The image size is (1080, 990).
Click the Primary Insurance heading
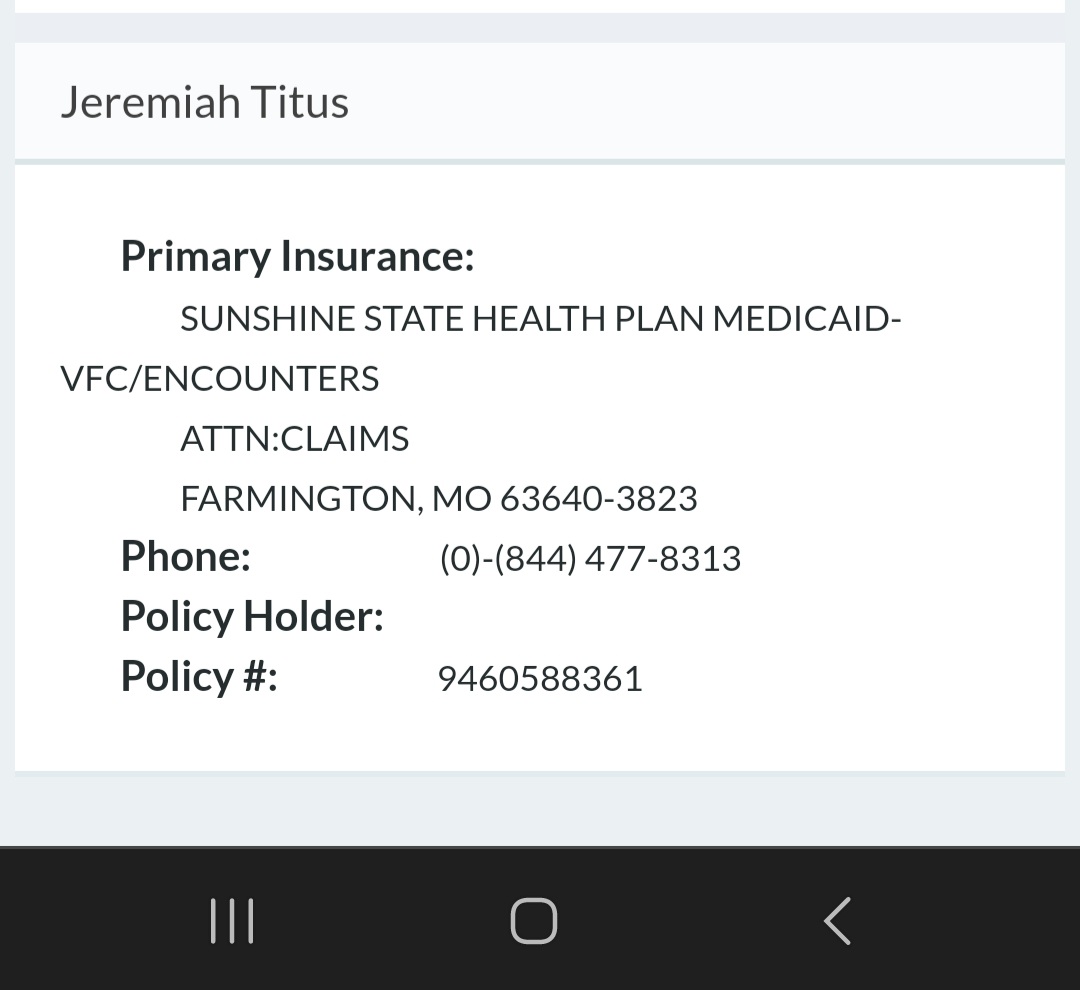coord(298,257)
